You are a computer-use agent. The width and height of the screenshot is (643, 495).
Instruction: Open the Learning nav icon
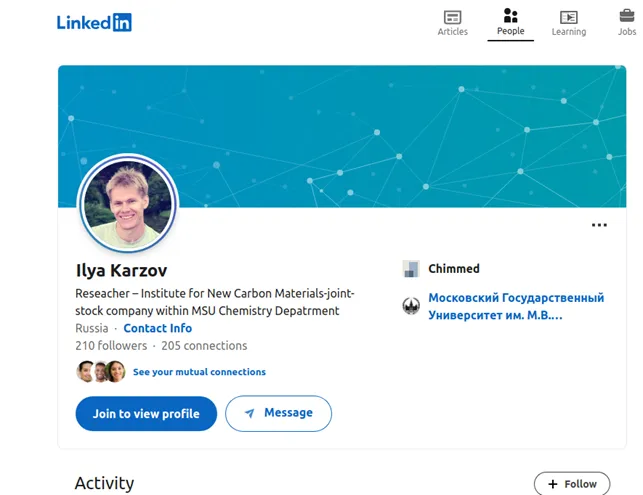(x=568, y=17)
